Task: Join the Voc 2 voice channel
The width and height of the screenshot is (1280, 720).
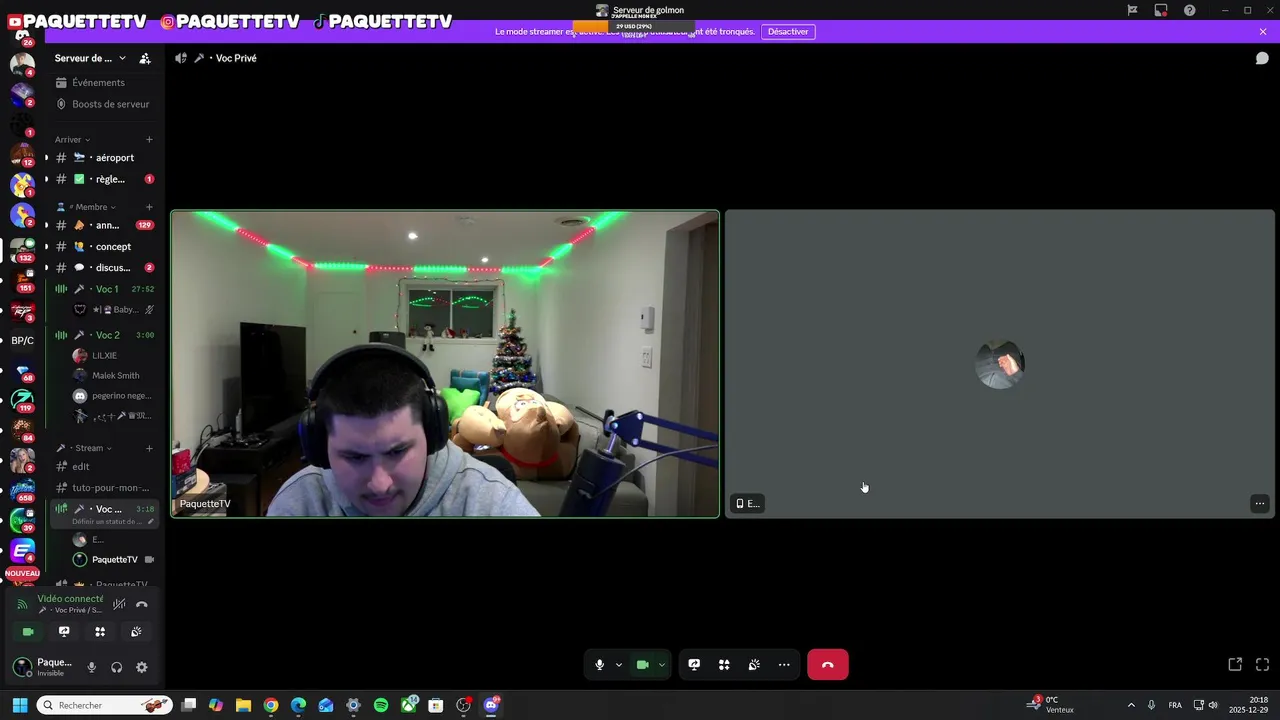Action: click(103, 335)
